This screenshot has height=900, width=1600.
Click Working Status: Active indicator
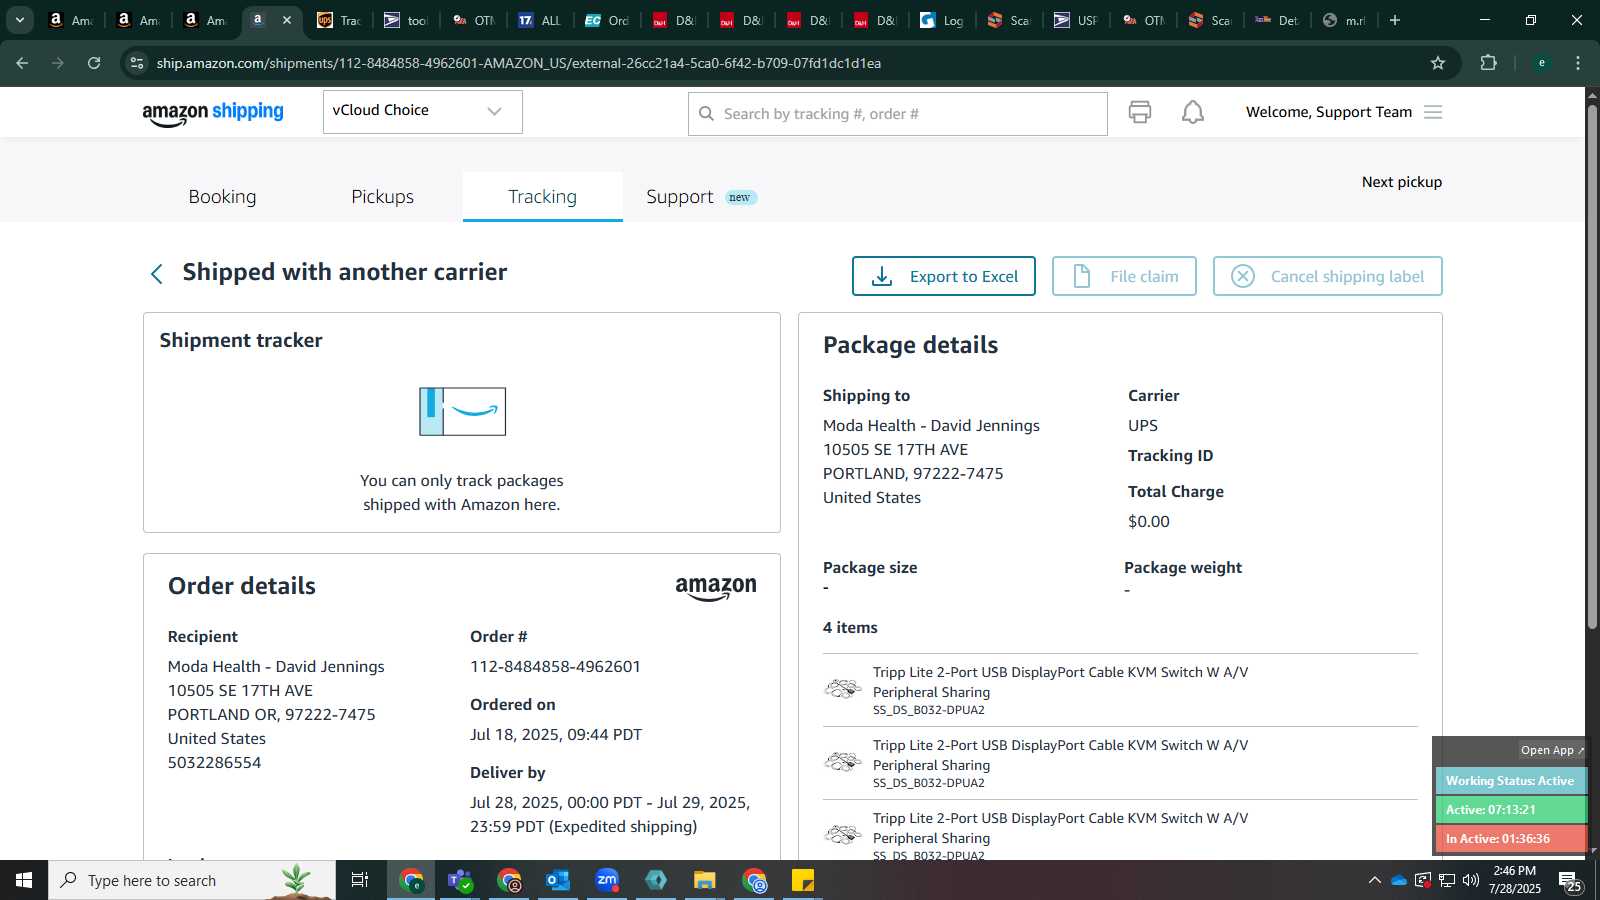1510,781
